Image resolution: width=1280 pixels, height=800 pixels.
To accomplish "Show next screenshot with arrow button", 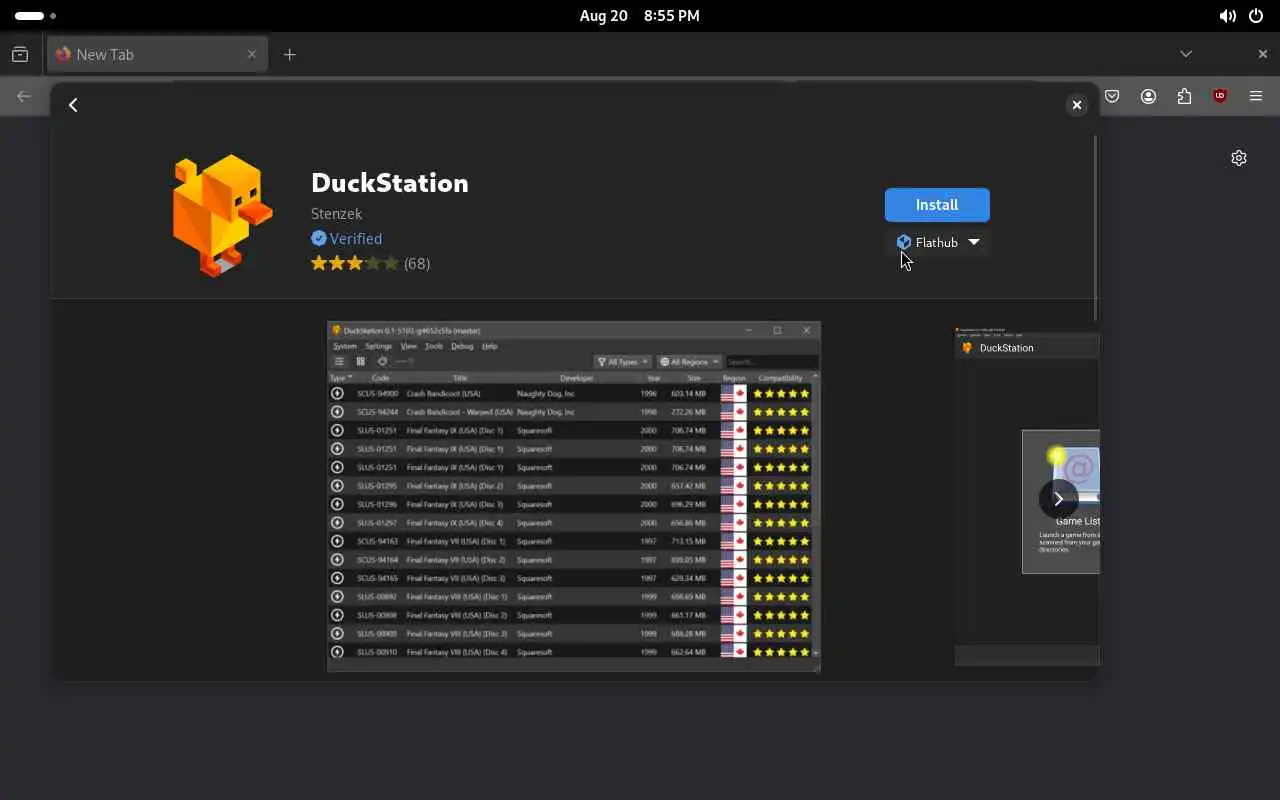I will (x=1058, y=498).
